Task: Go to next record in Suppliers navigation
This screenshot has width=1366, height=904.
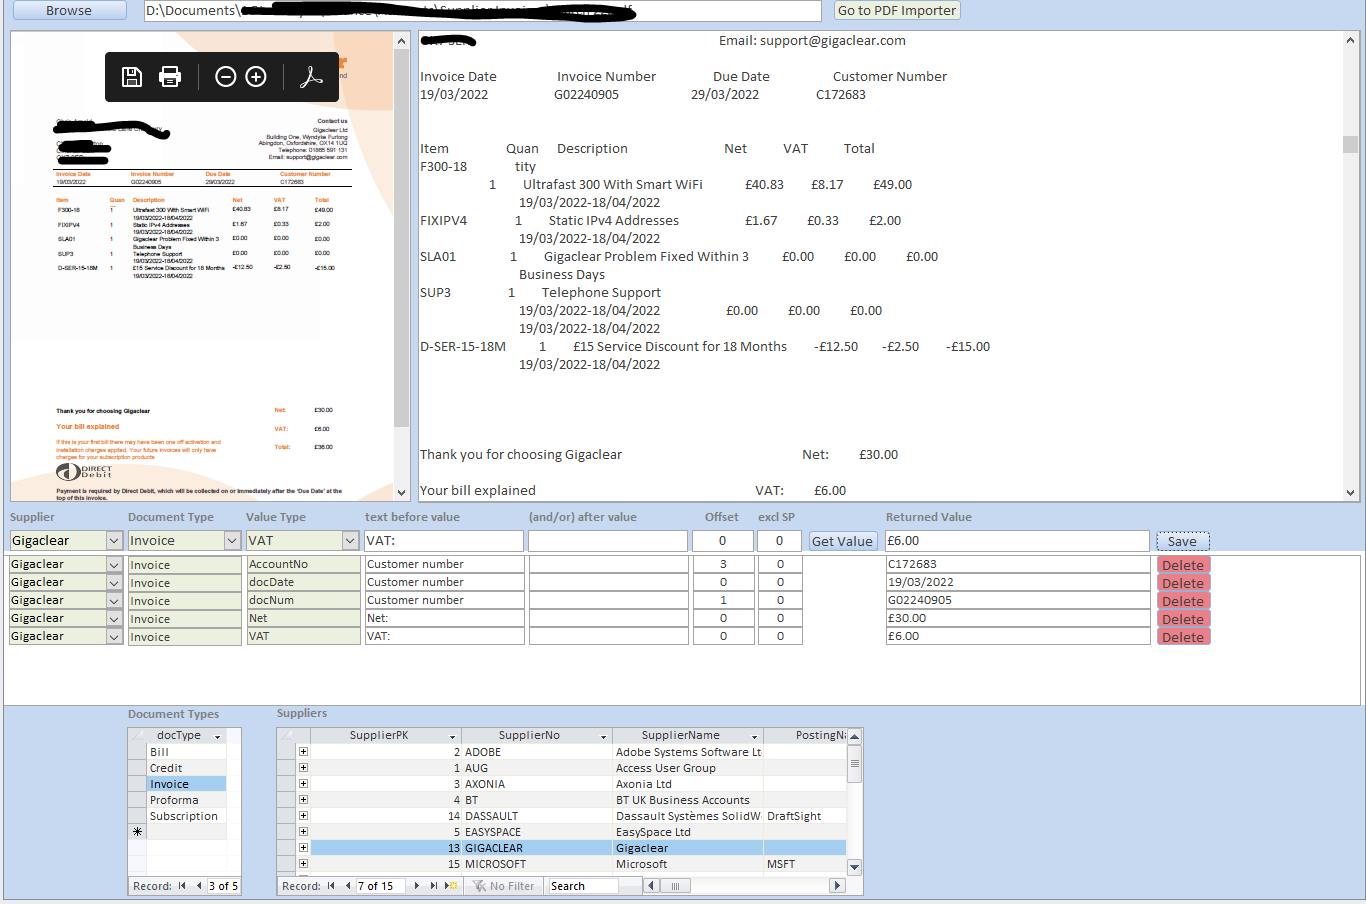Action: (417, 886)
